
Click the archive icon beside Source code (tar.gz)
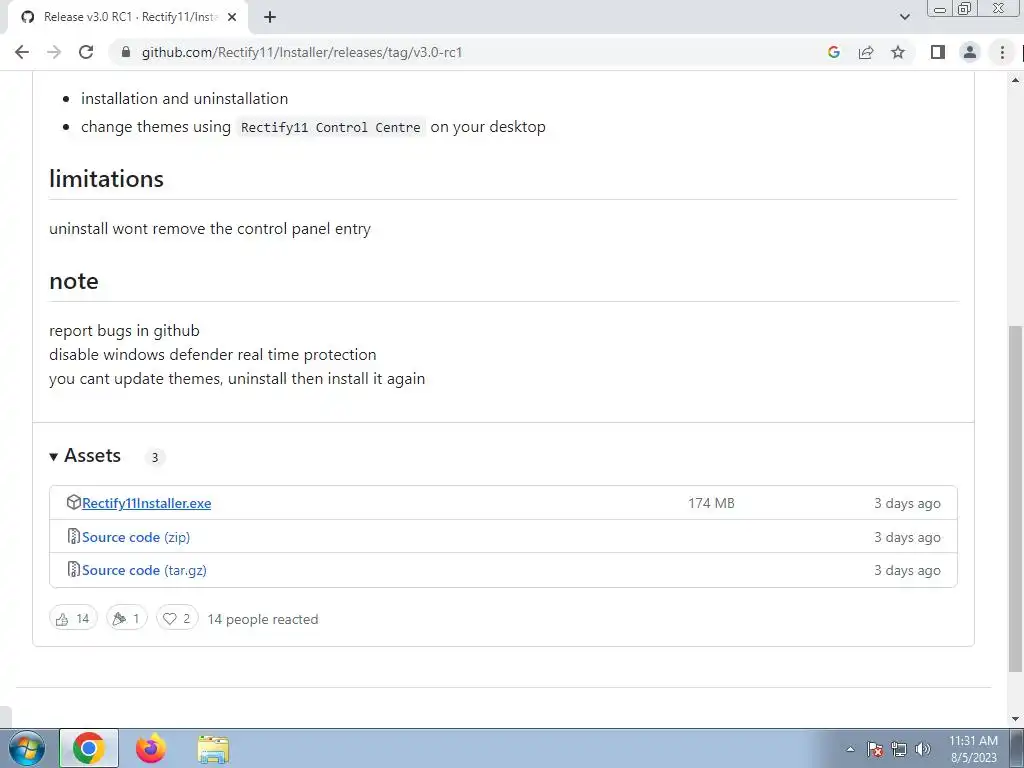[74, 569]
